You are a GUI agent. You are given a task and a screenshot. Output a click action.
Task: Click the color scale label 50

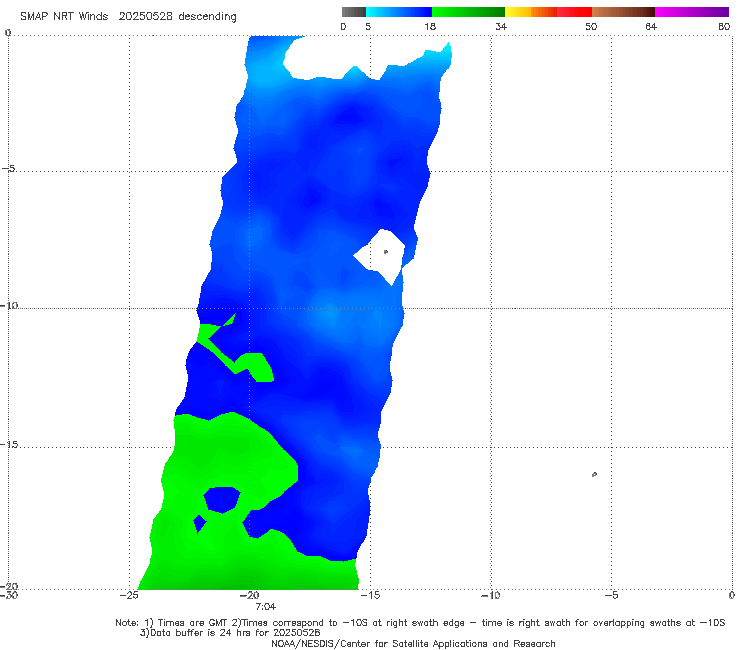click(591, 26)
